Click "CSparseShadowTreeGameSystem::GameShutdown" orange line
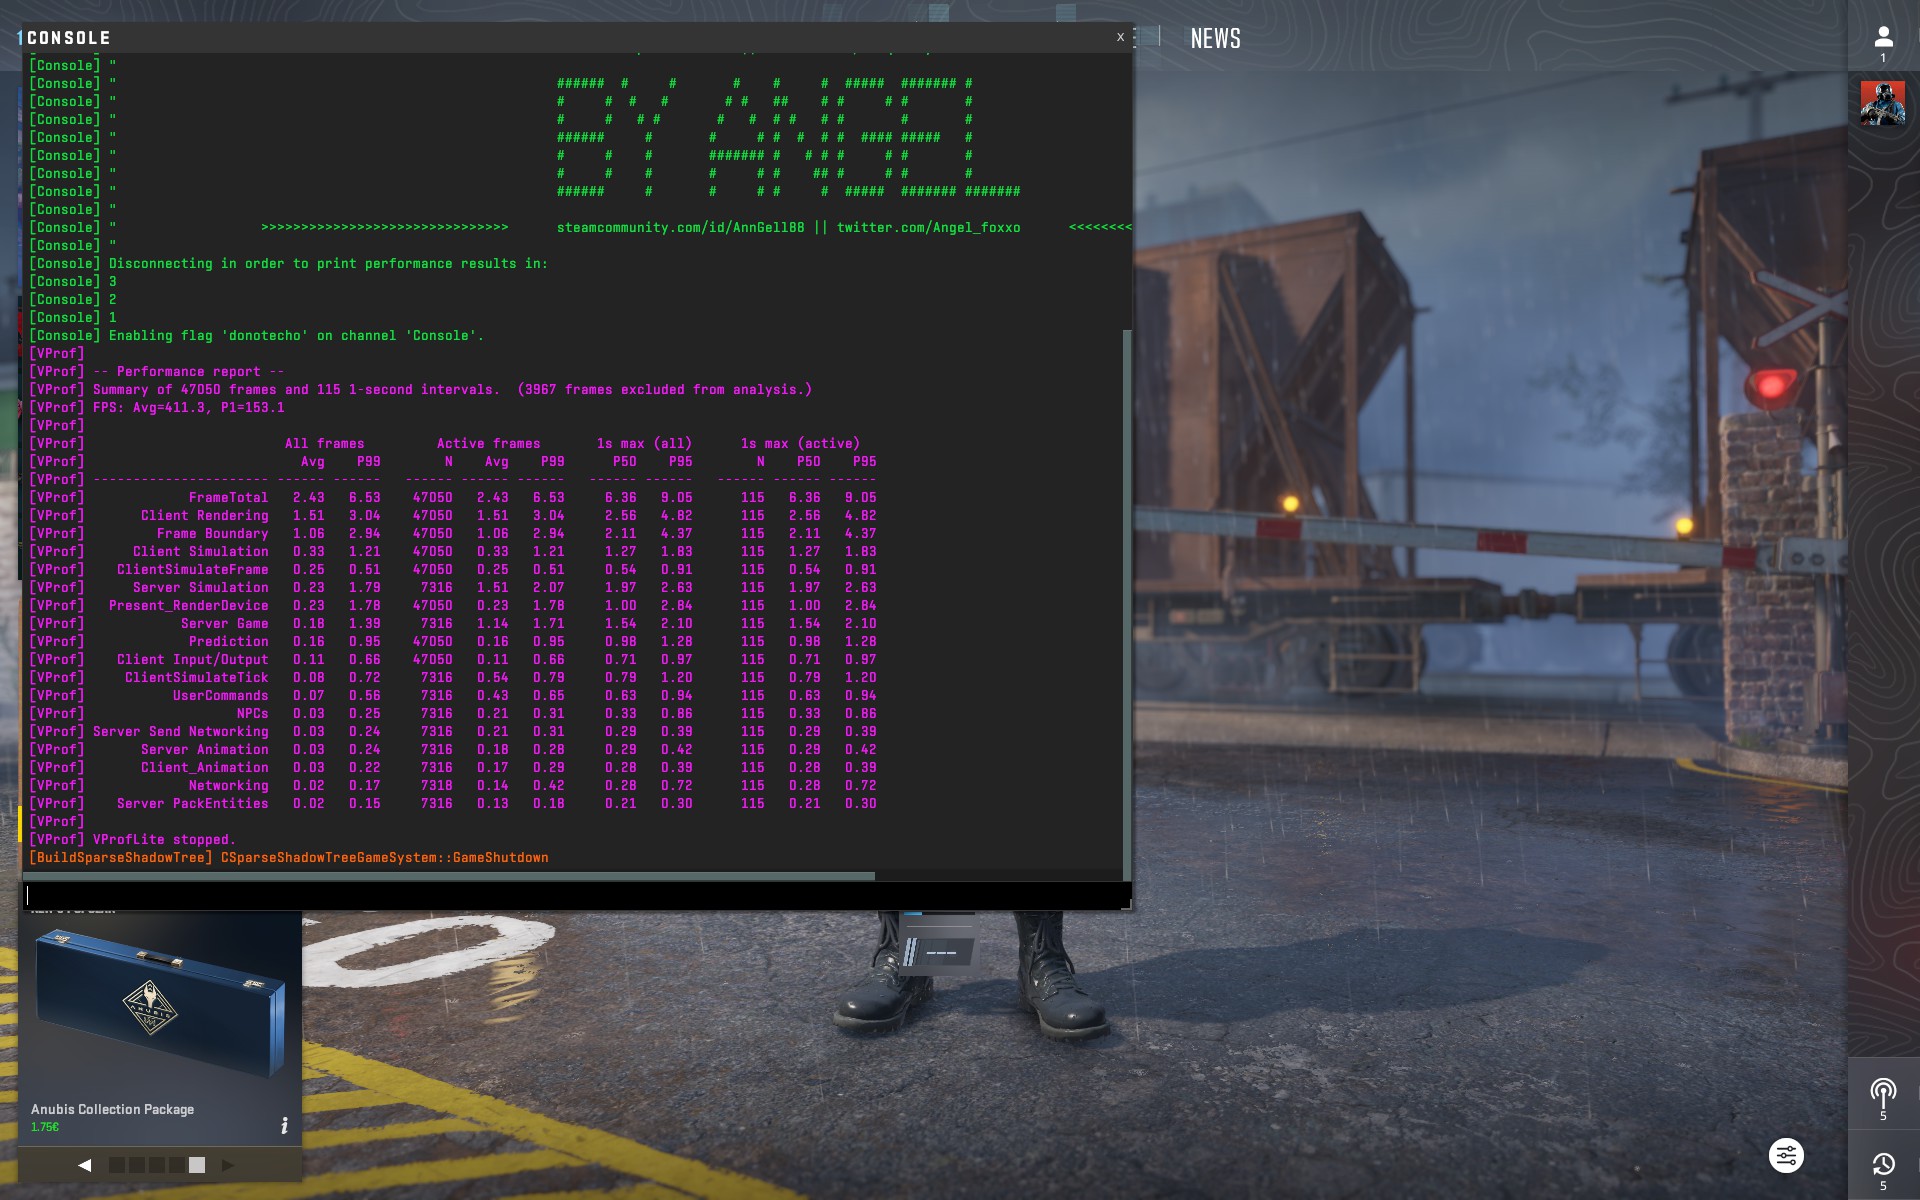1920x1200 pixels. [x=385, y=858]
